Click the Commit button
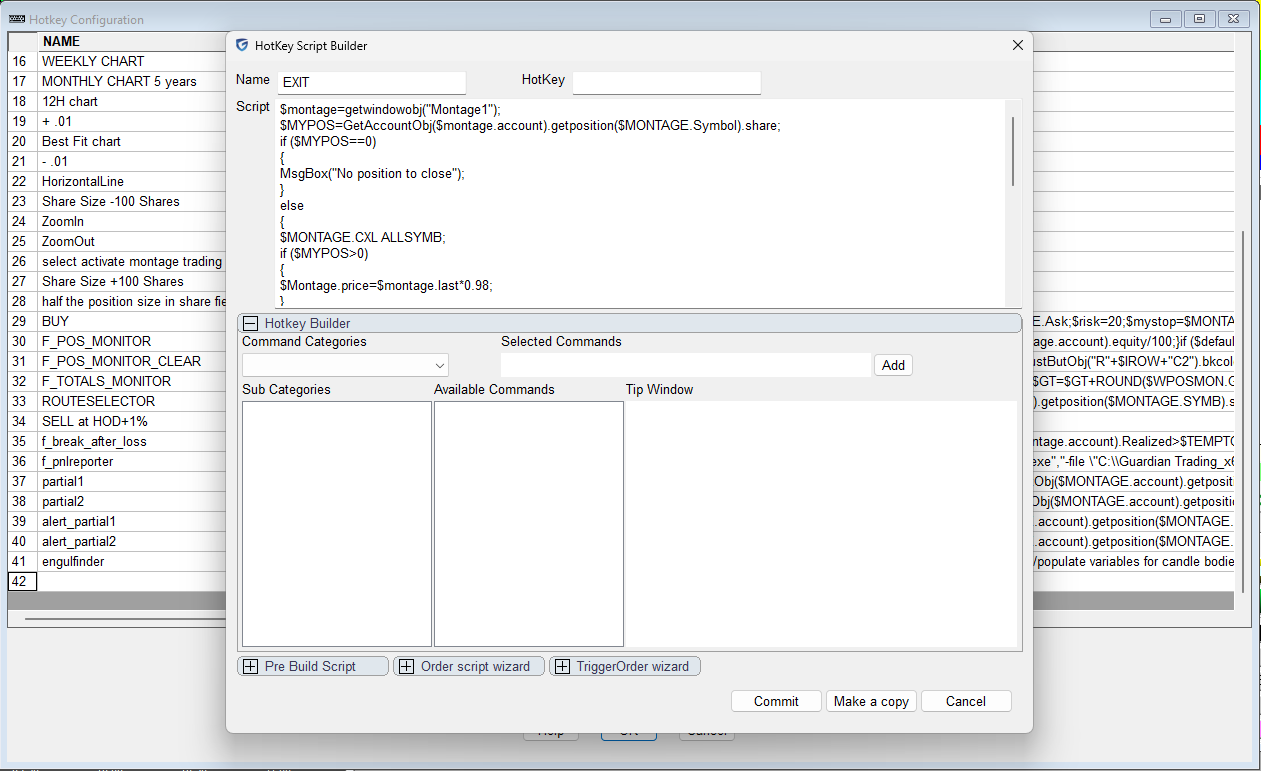 click(x=776, y=701)
